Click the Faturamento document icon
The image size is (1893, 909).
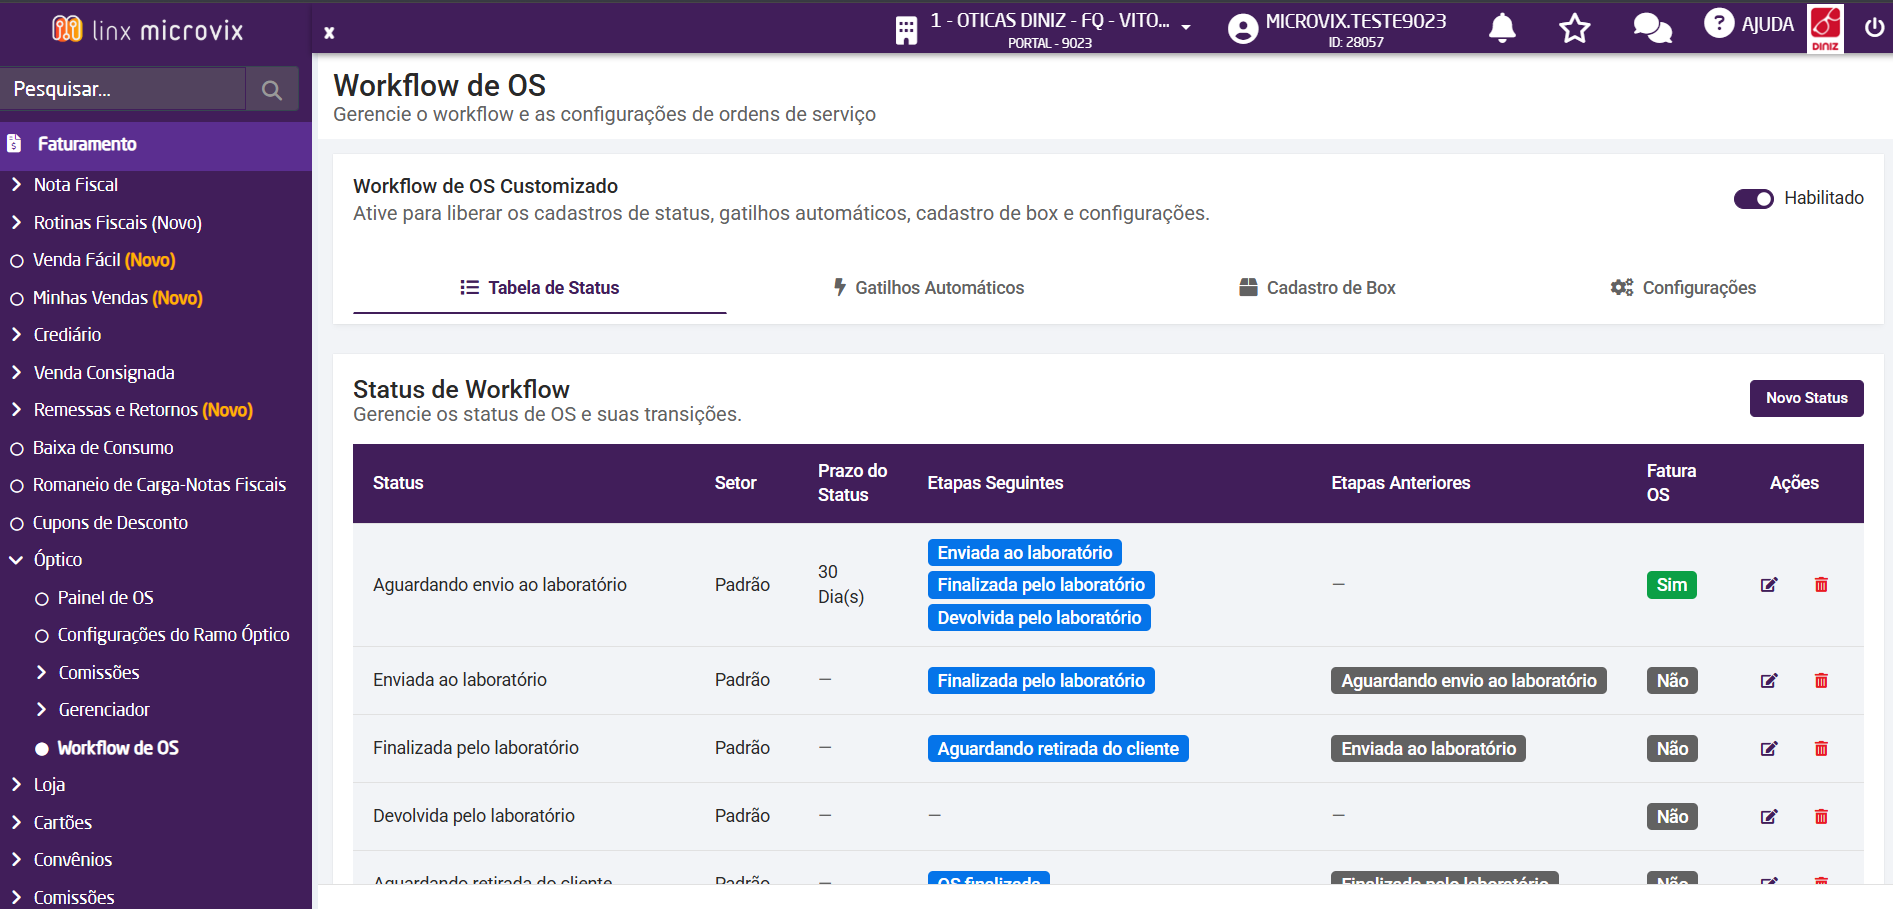tap(14, 144)
